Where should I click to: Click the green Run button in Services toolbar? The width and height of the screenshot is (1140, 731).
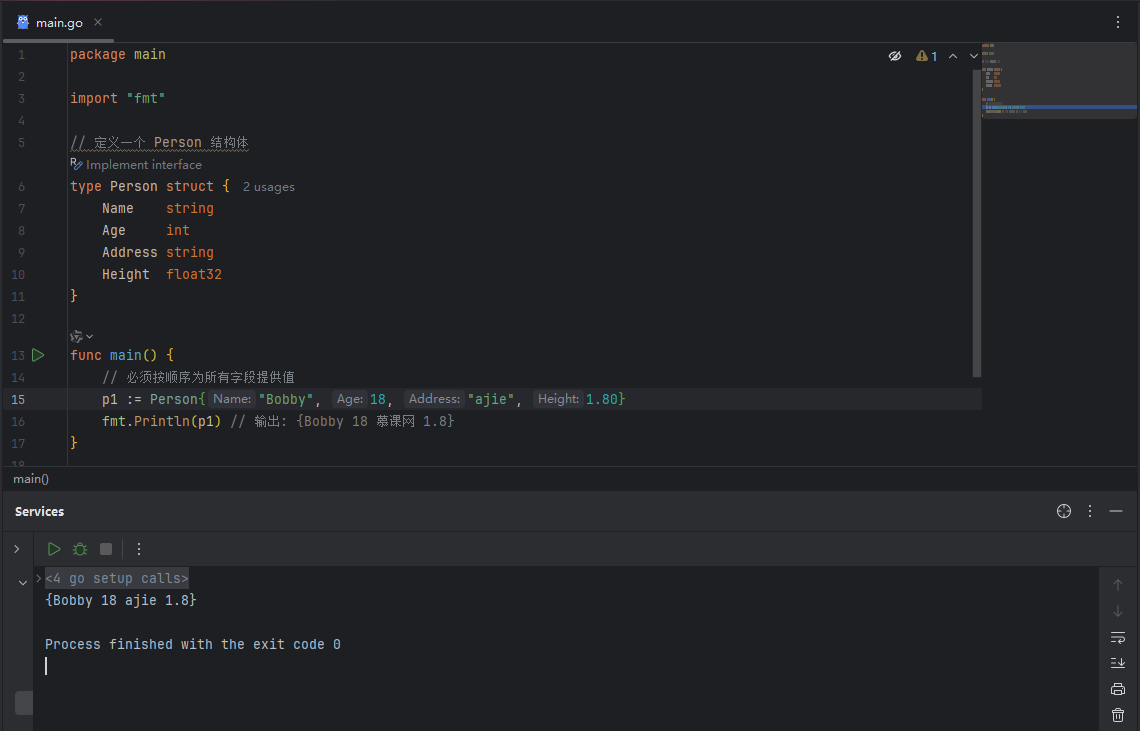click(54, 549)
